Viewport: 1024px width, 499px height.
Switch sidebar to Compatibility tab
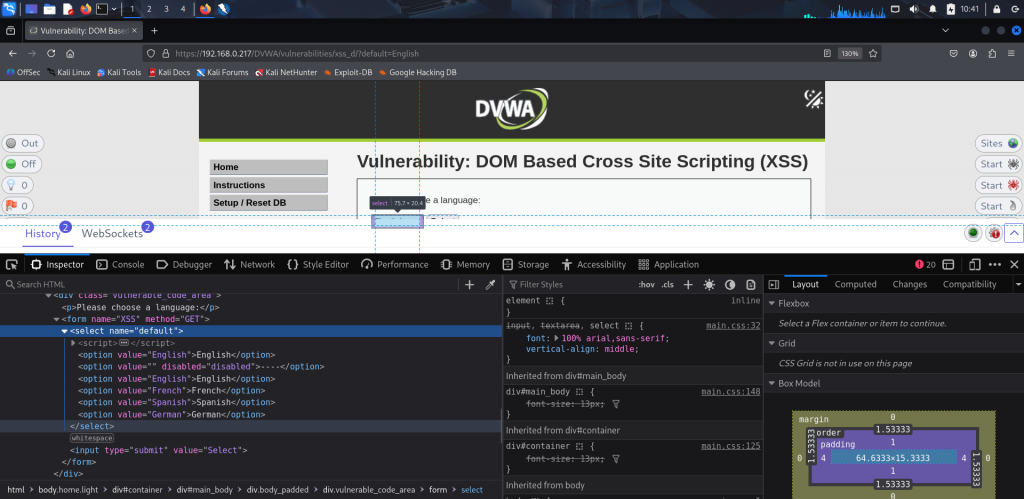969,284
